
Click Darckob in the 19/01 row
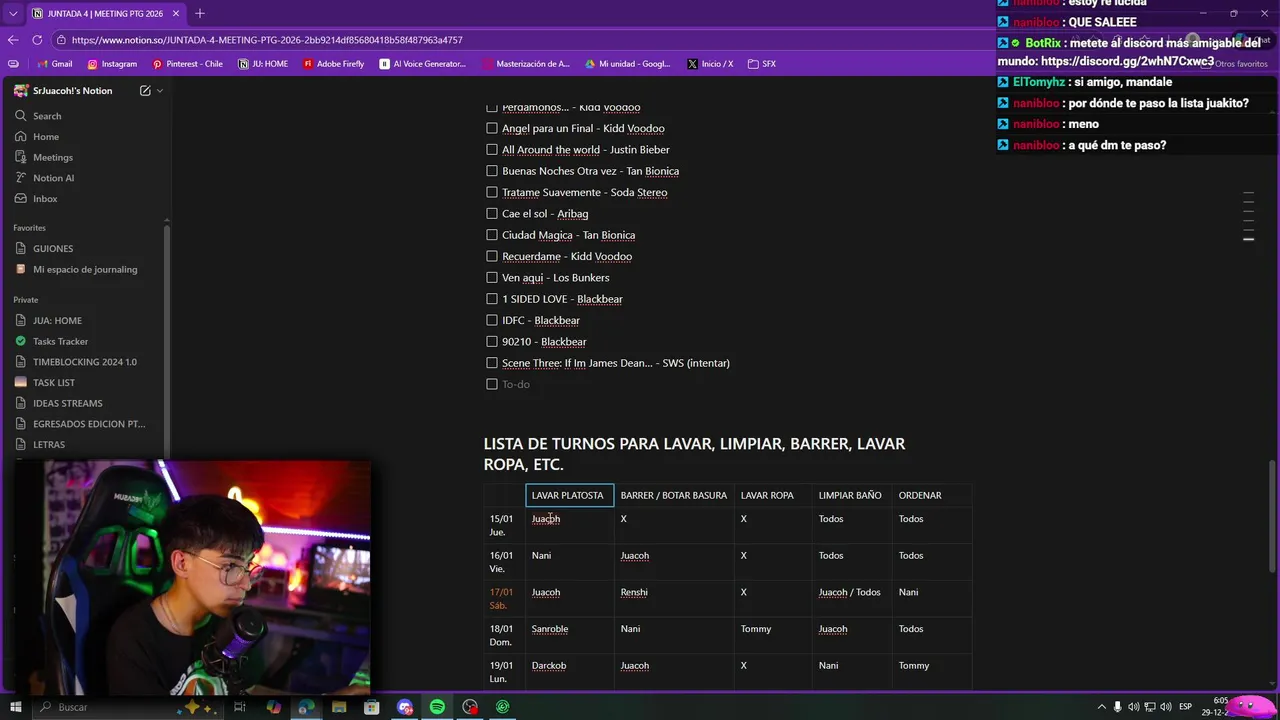coord(549,666)
